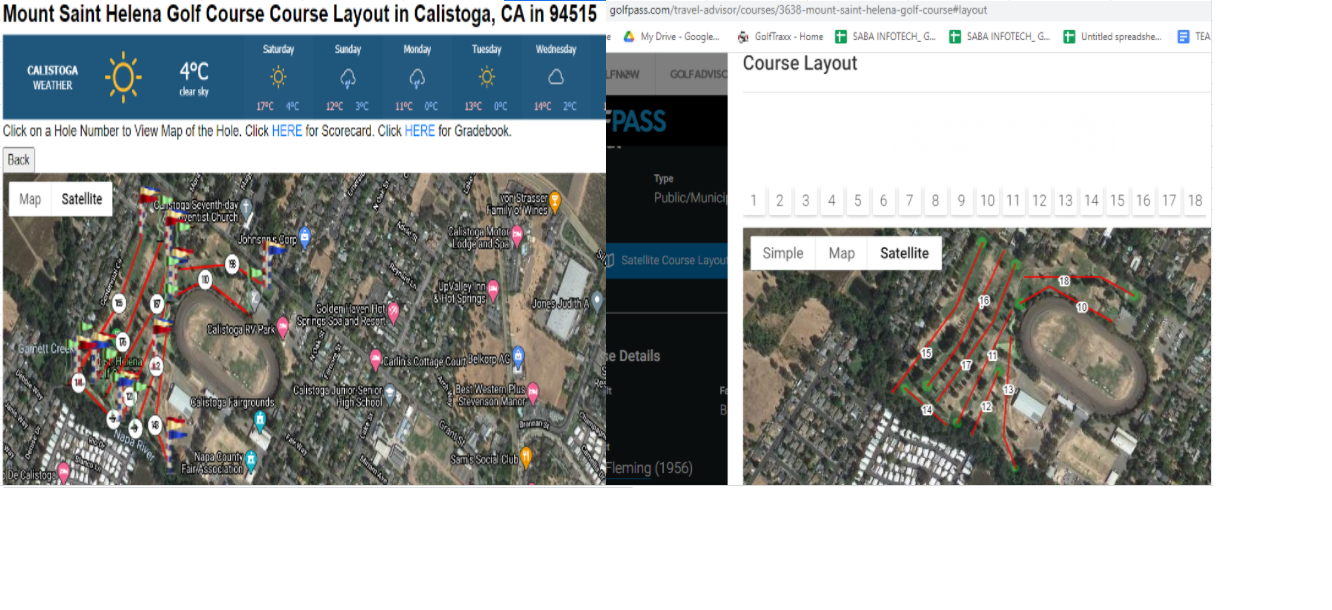
Task: Select hole 7 button in Course Layout
Action: (x=910, y=201)
